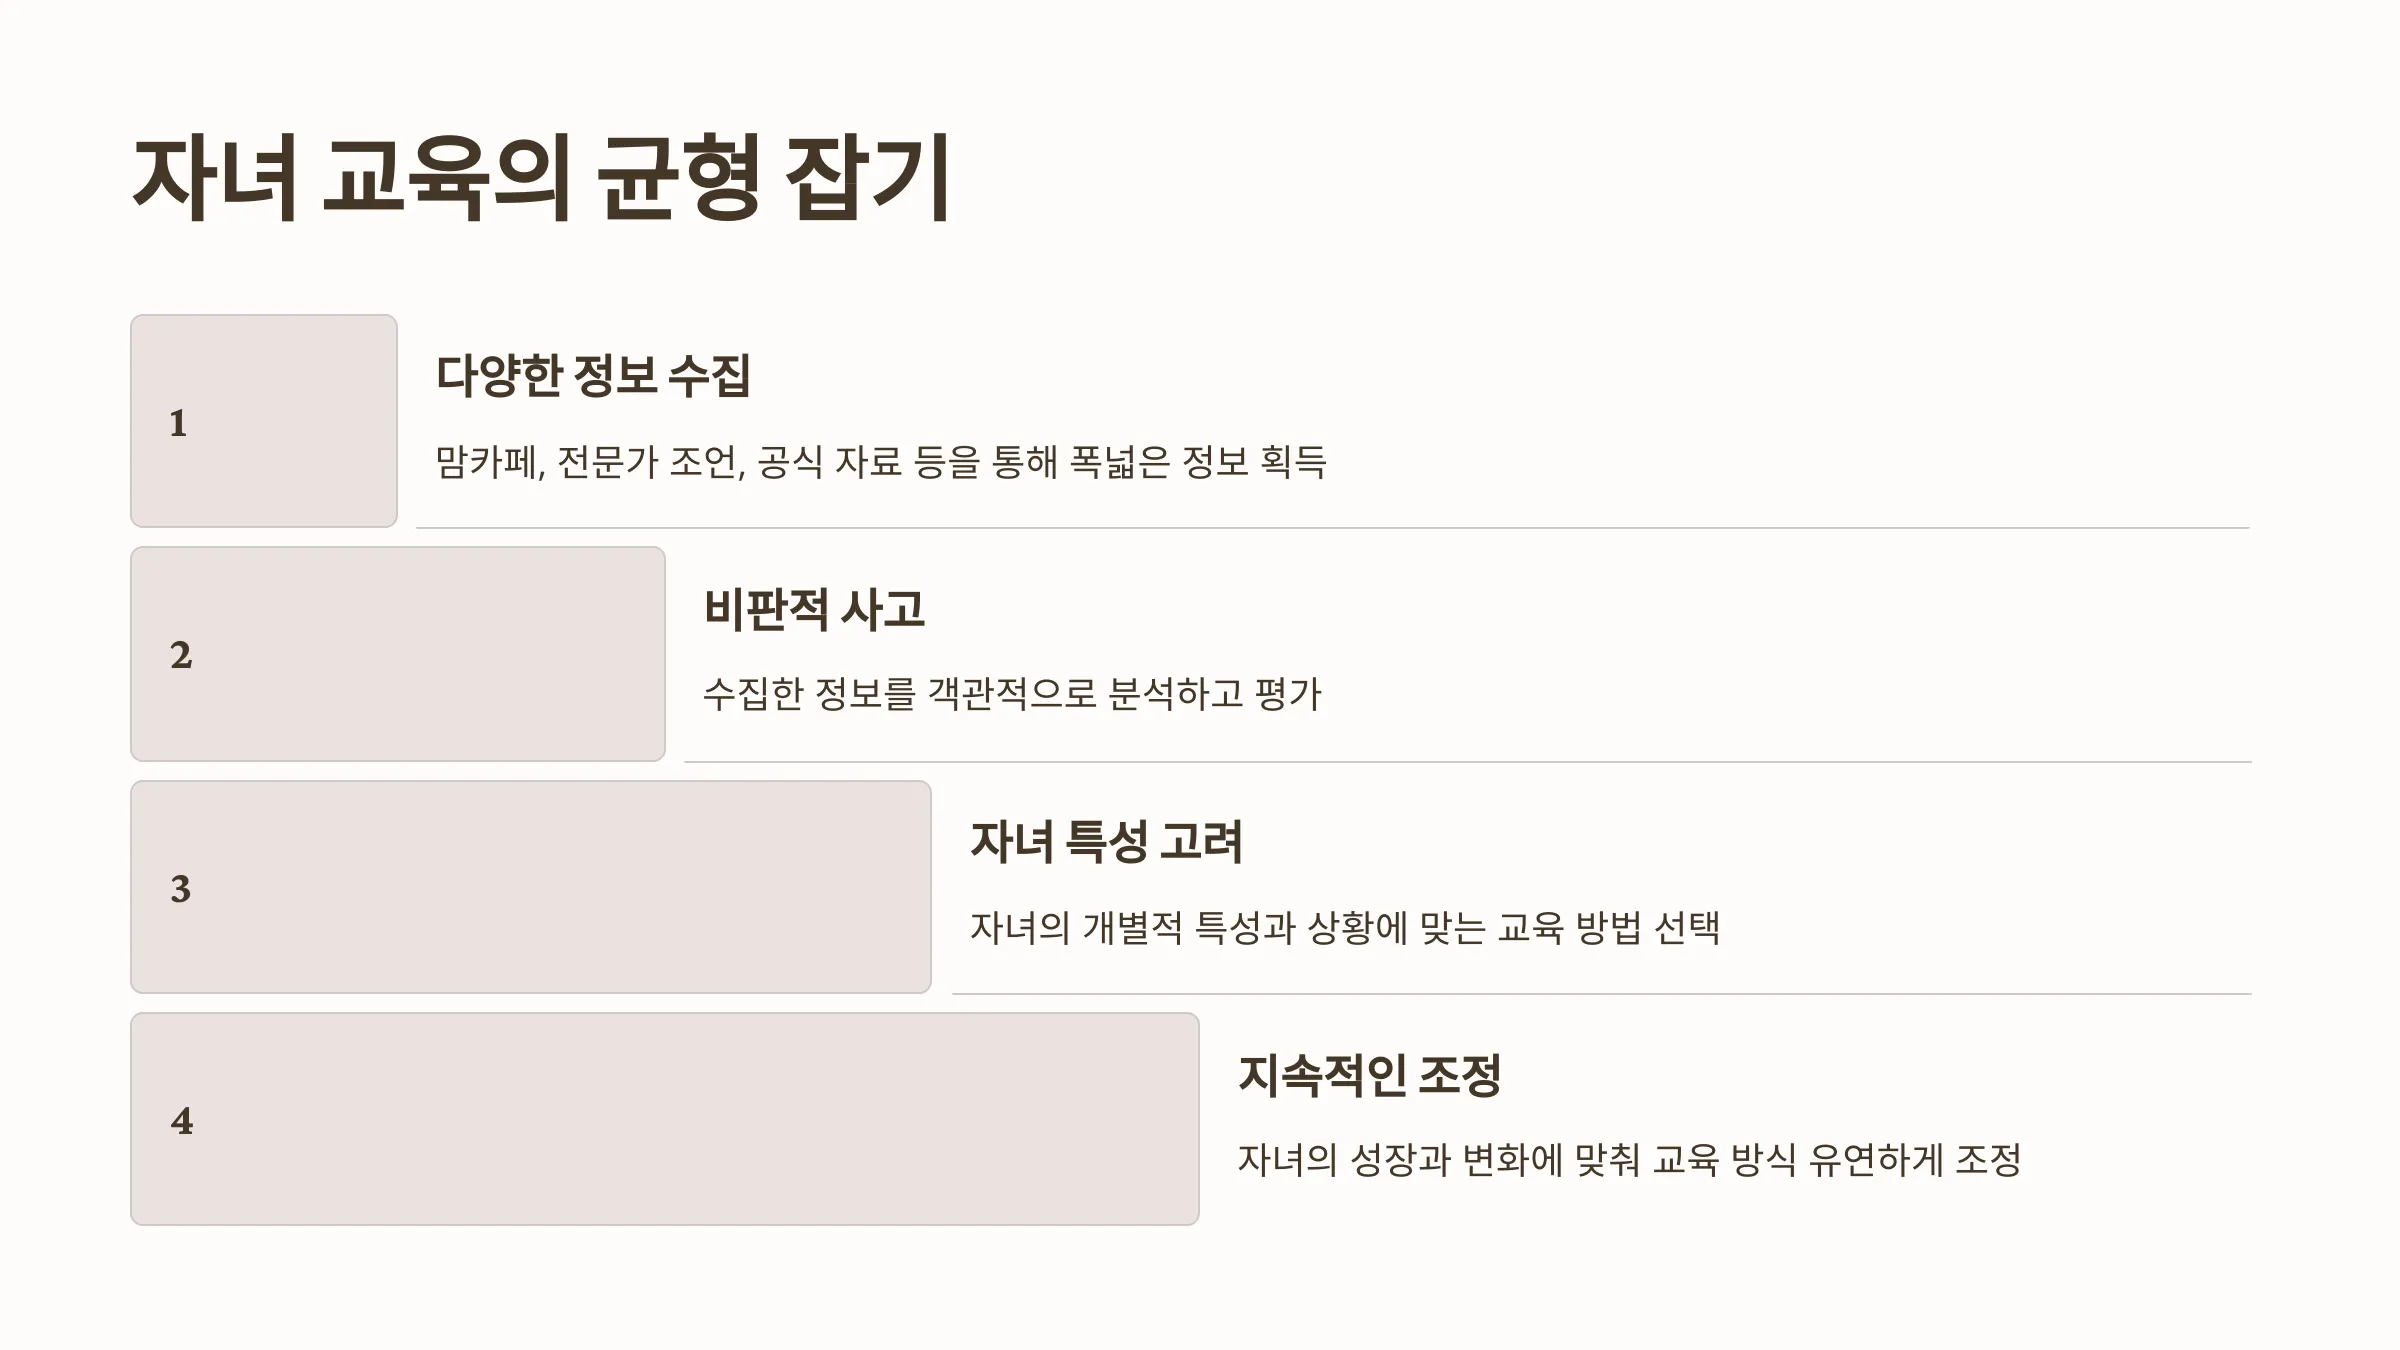Click the text 수집한 정보를 객관적으로 분석하고 평가
Screen dimensions: 2400x1350
(x=1012, y=694)
